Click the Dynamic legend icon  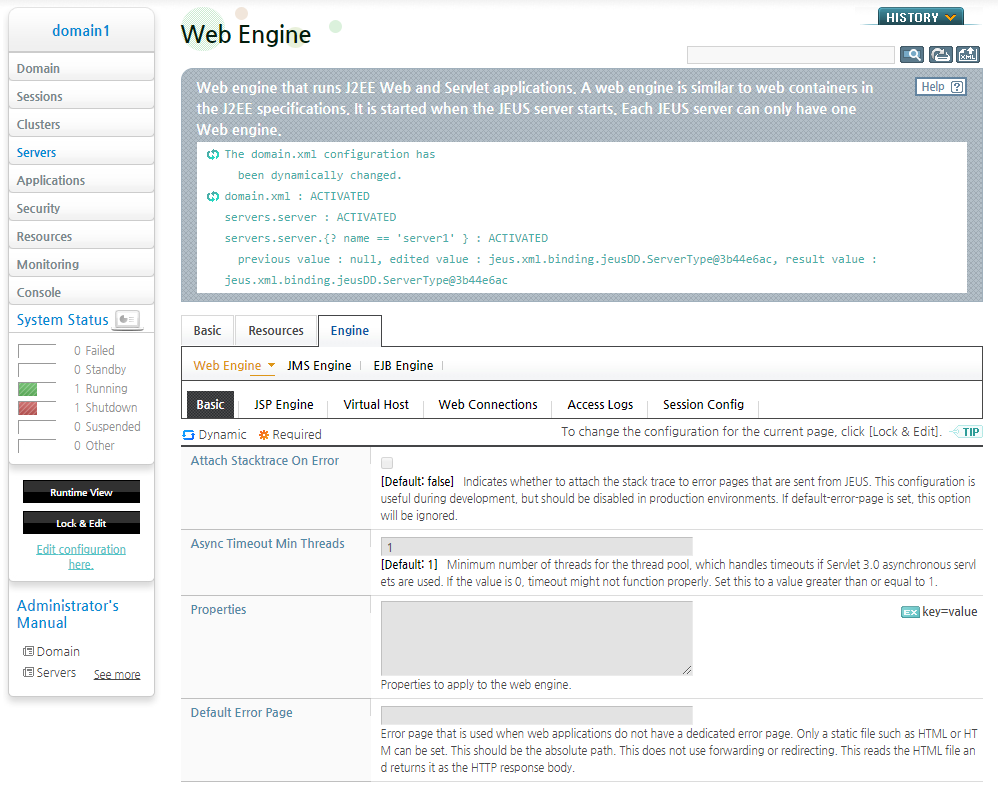pyautogui.click(x=188, y=435)
